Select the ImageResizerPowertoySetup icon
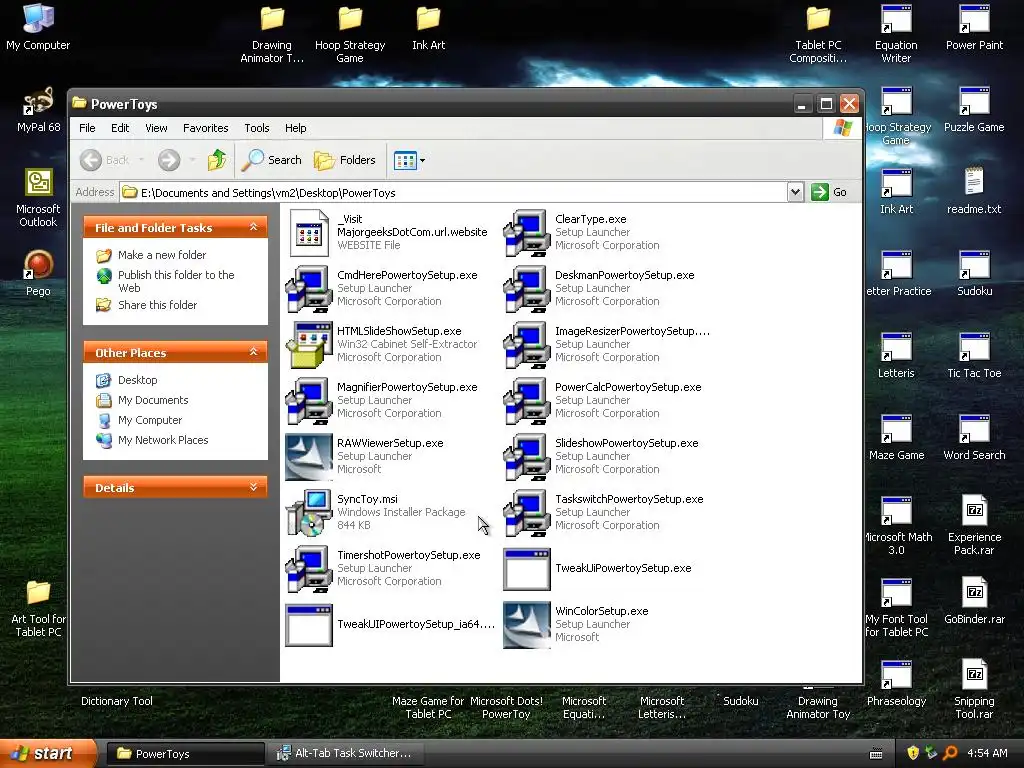Screen dimensions: 1024x768 526,345
